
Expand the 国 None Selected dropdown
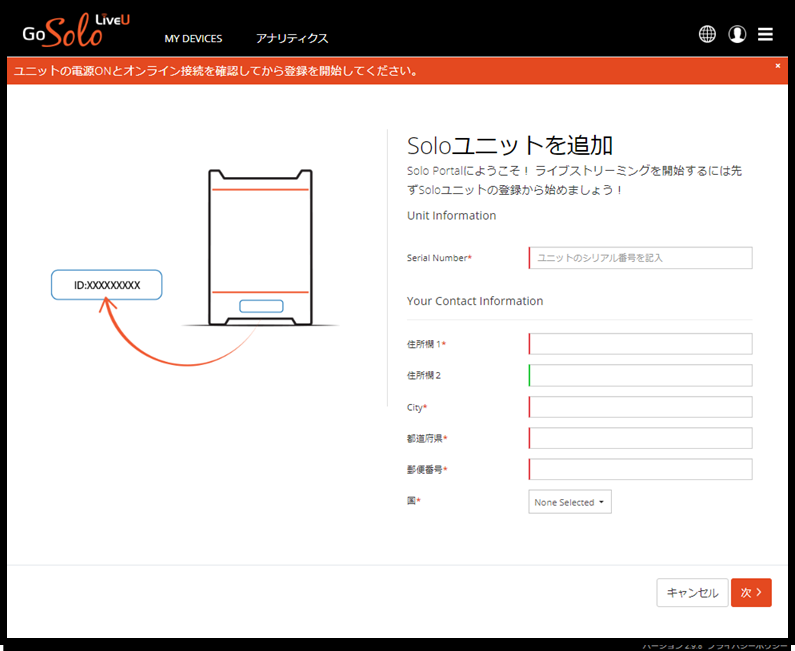coord(570,502)
